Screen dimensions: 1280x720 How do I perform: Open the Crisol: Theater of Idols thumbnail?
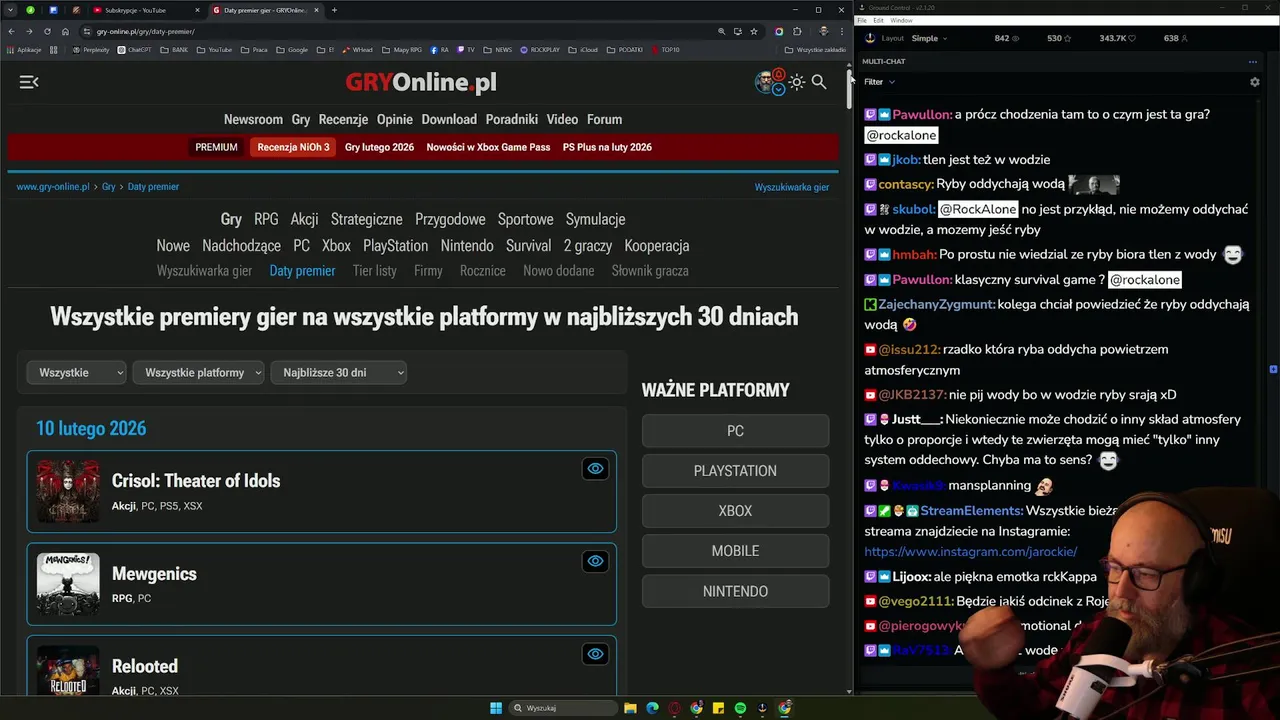tap(68, 492)
